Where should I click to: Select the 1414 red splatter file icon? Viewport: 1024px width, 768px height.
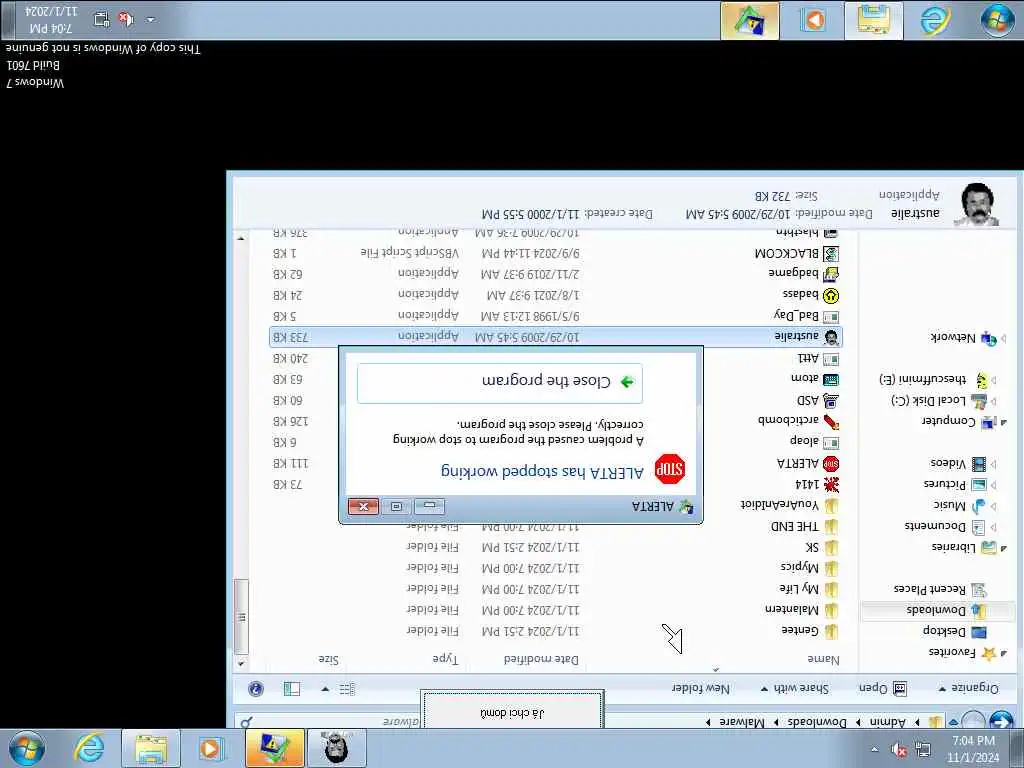[x=831, y=485]
